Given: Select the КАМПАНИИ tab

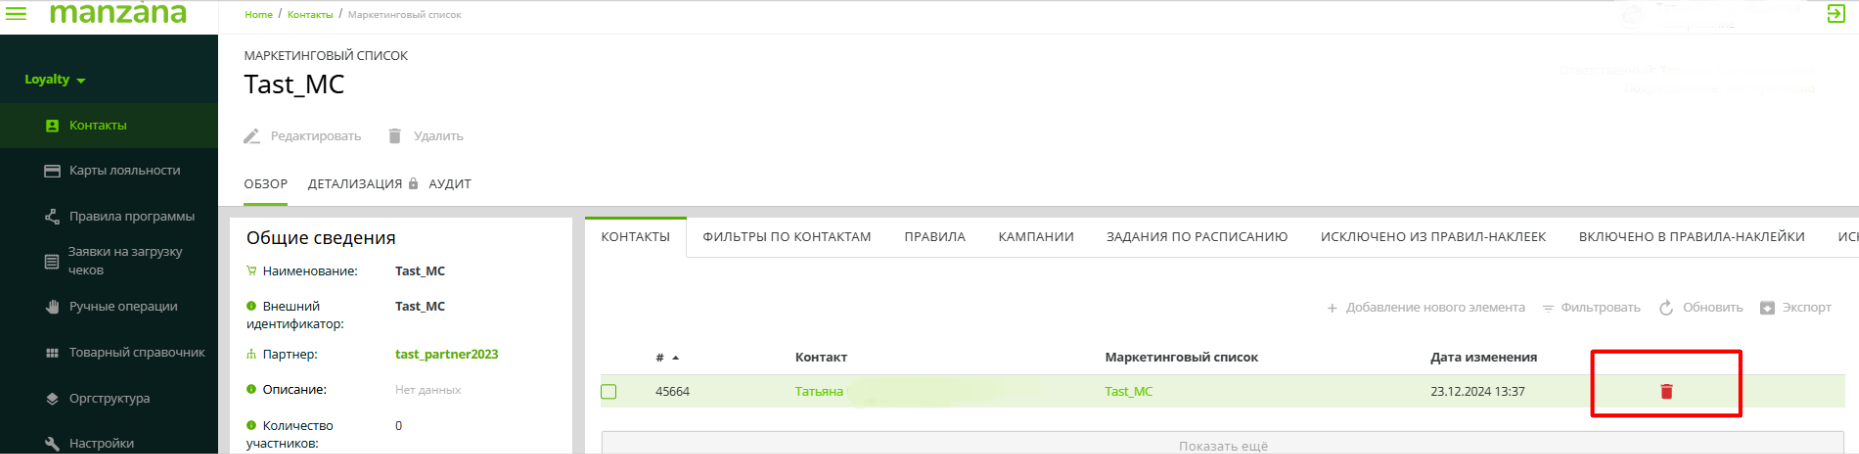Looking at the screenshot, I should (x=1035, y=237).
